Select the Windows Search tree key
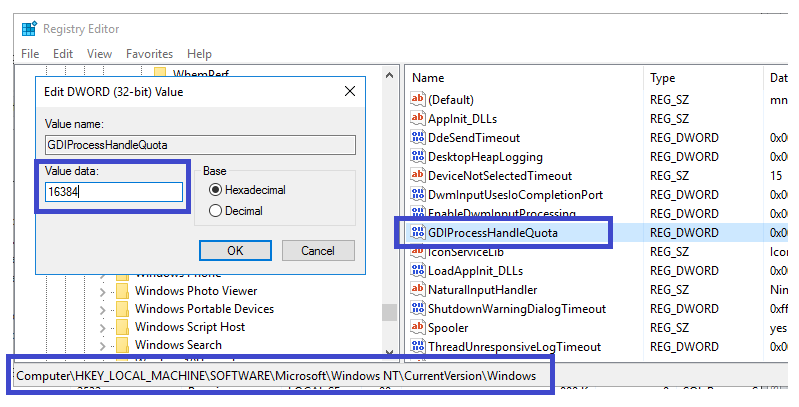Image resolution: width=799 pixels, height=407 pixels. pyautogui.click(x=178, y=345)
